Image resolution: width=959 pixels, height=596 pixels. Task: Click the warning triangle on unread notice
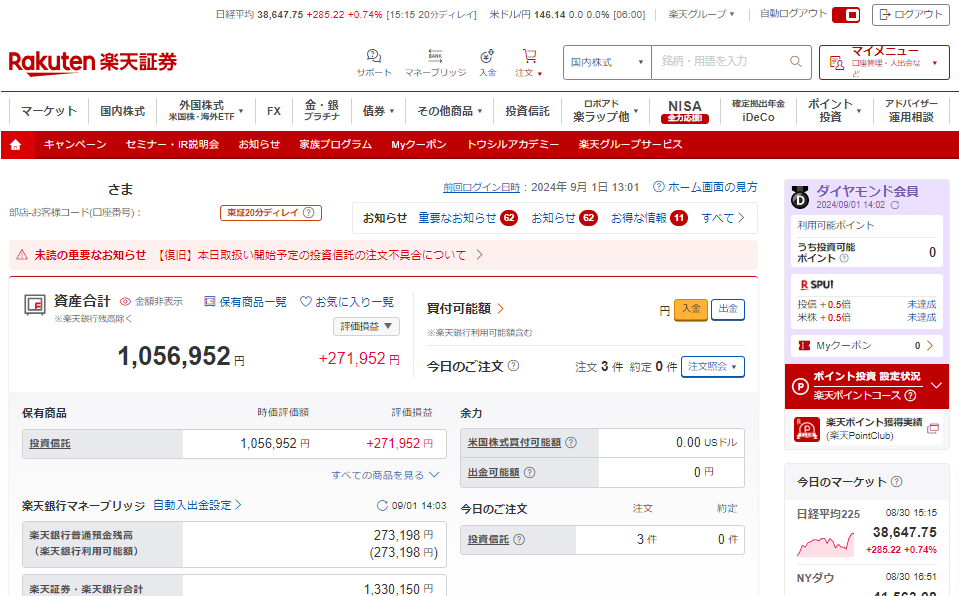coord(22,255)
